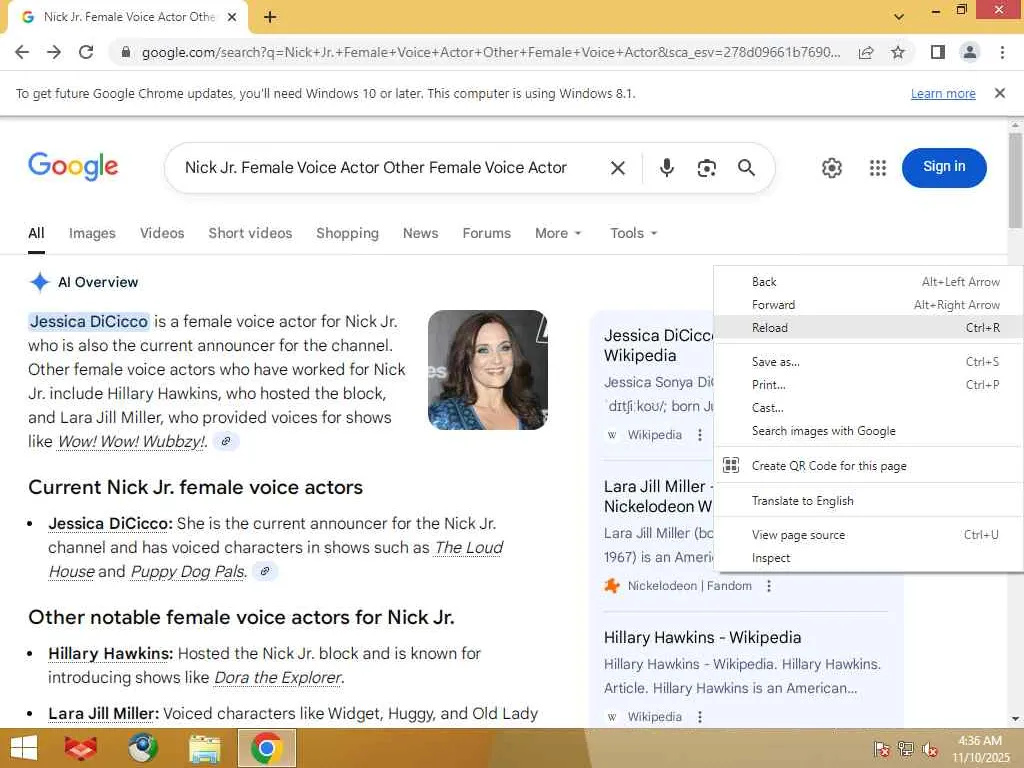Viewport: 1024px width, 768px height.
Task: Click link icon after Wow! Wow! Wubbzy! text
Action: click(226, 441)
